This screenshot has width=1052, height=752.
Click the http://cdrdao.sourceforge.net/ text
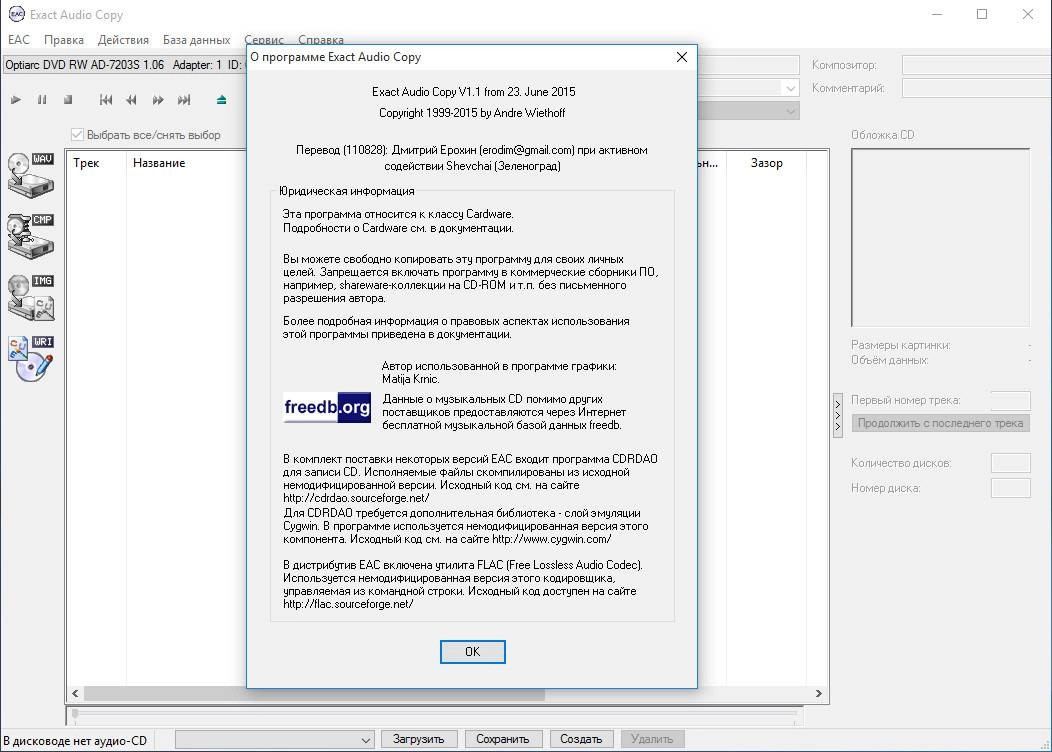point(356,498)
